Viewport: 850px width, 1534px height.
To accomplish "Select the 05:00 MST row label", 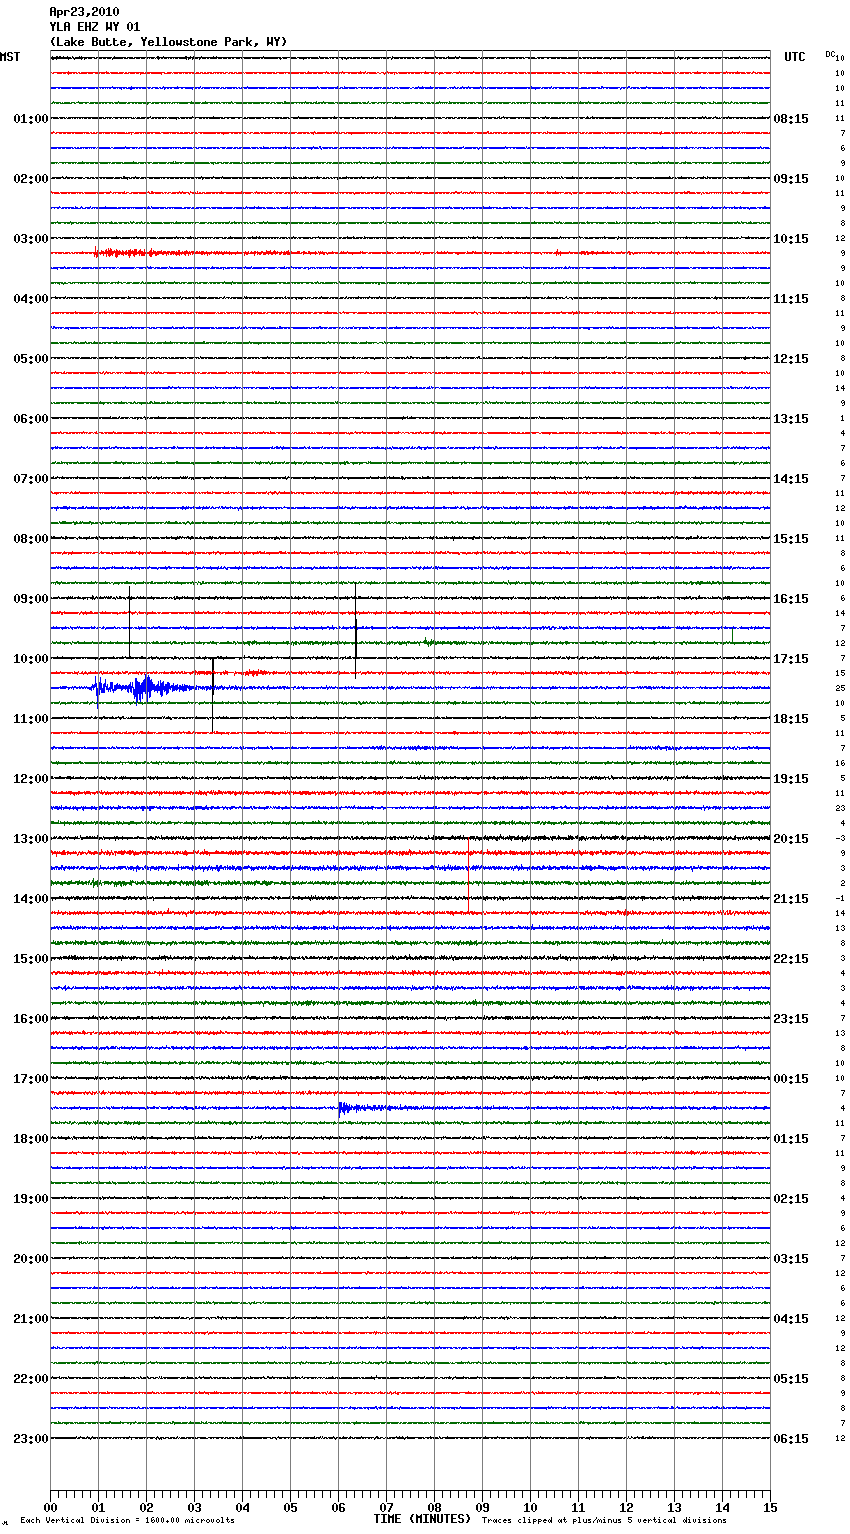I will [31, 359].
